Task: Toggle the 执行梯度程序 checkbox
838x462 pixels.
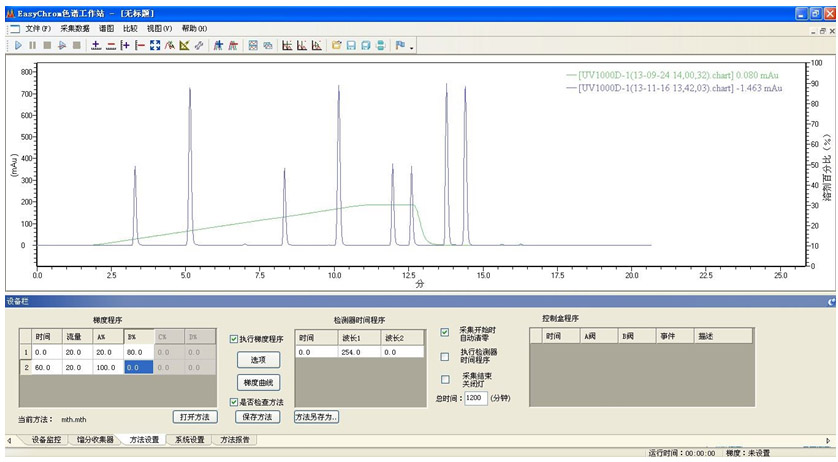Action: 234,339
